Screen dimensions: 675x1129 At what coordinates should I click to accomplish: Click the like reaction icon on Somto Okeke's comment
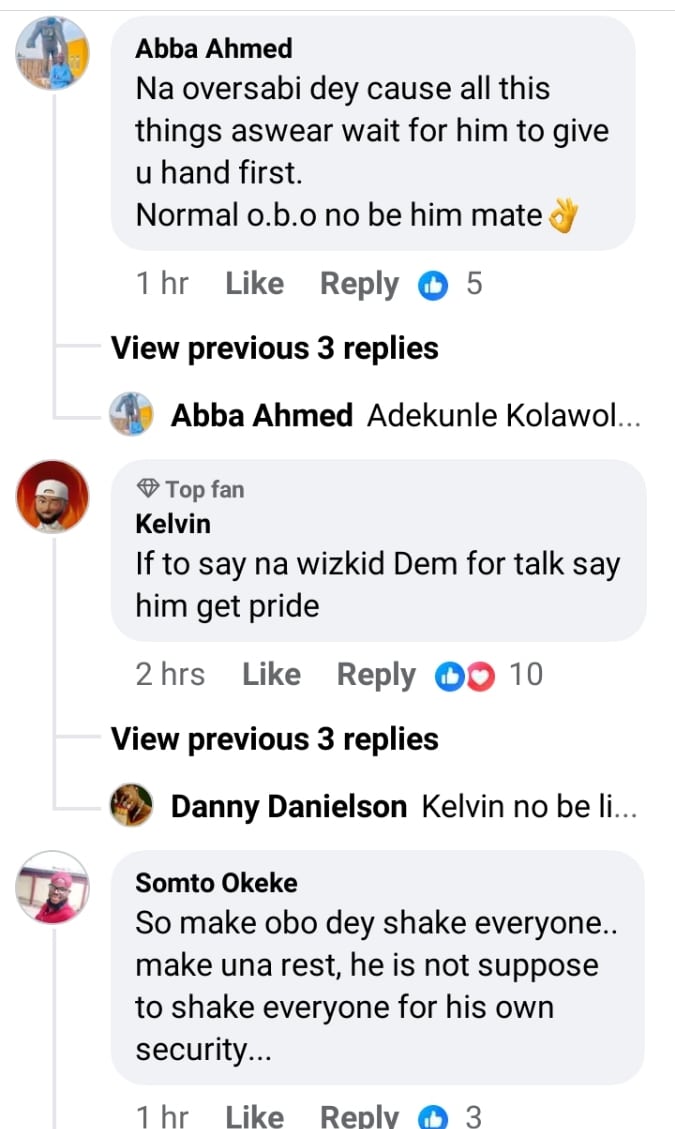[x=434, y=1116]
